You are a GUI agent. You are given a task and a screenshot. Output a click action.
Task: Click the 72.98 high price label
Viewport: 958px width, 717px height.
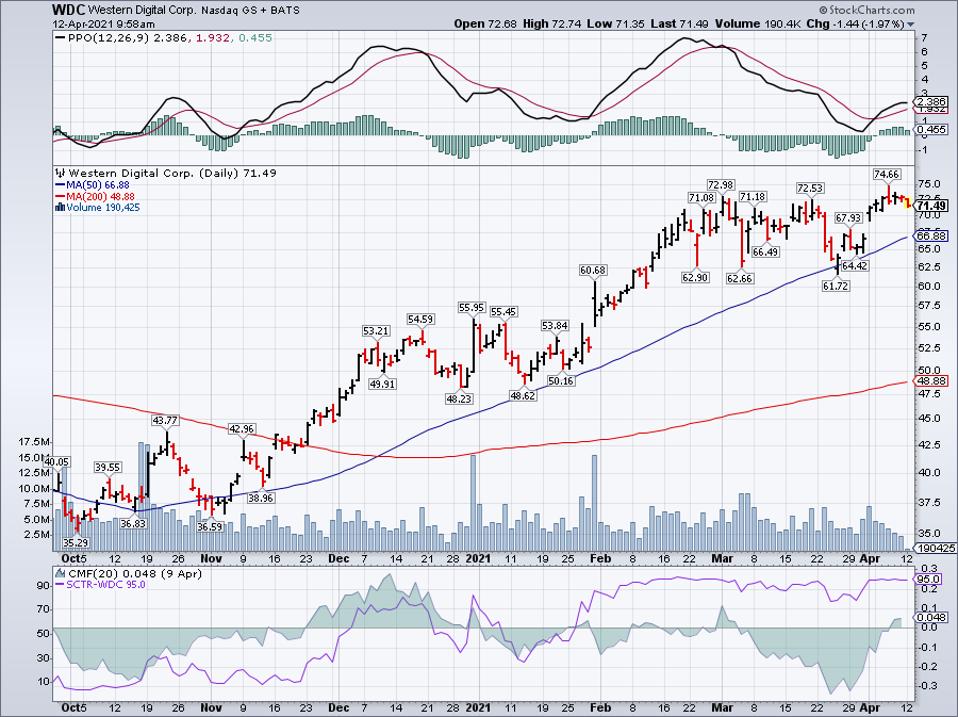[721, 184]
